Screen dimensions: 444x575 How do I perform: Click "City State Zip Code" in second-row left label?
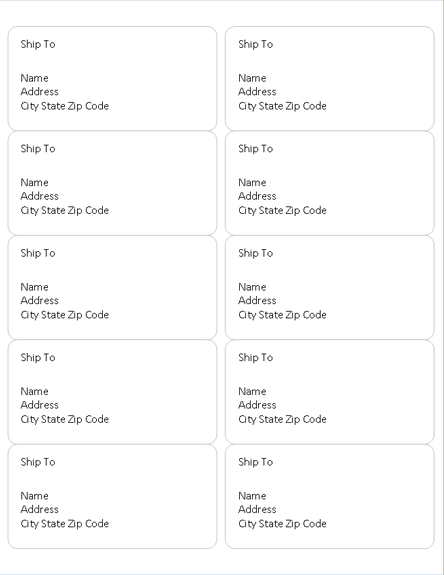[x=65, y=210]
